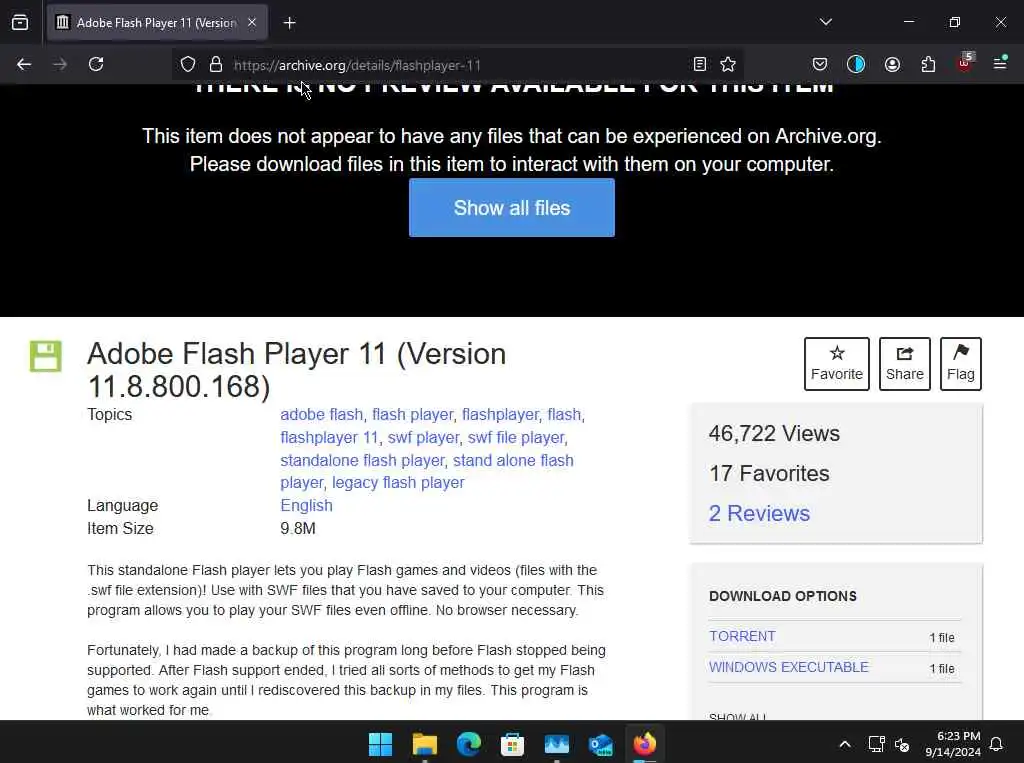Image resolution: width=1024 pixels, height=763 pixels.
Task: Click the browser back arrow
Action: 24,64
